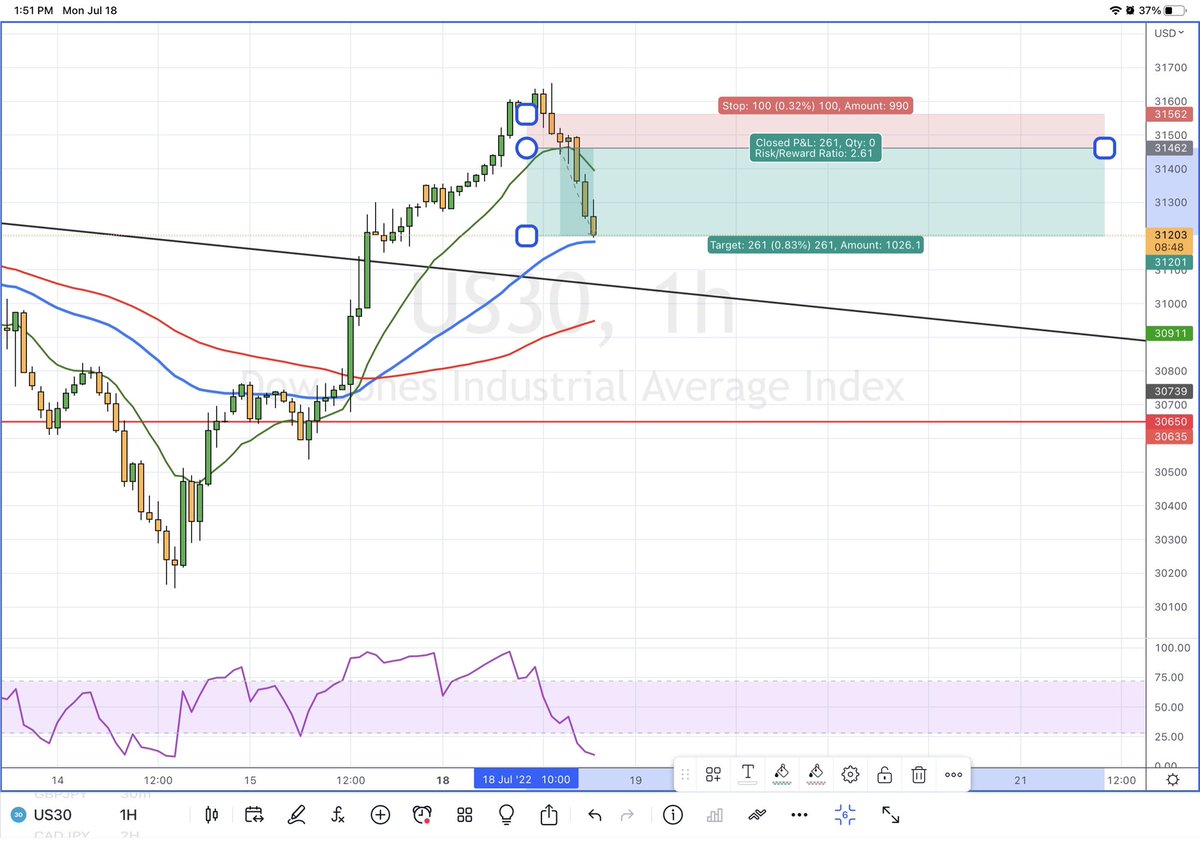Open the candlestick chart style picker
The image size is (1200, 841).
pos(211,815)
